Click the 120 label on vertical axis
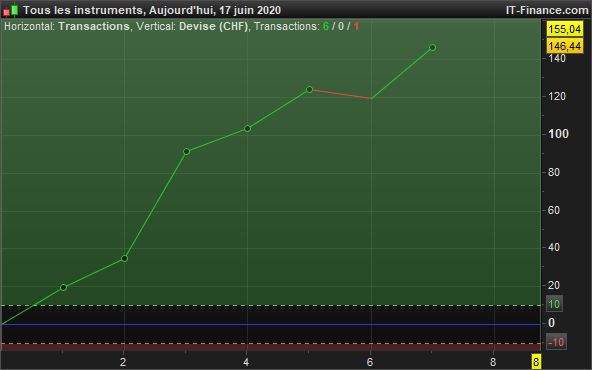Screen dimensions: 592x370 (557, 96)
